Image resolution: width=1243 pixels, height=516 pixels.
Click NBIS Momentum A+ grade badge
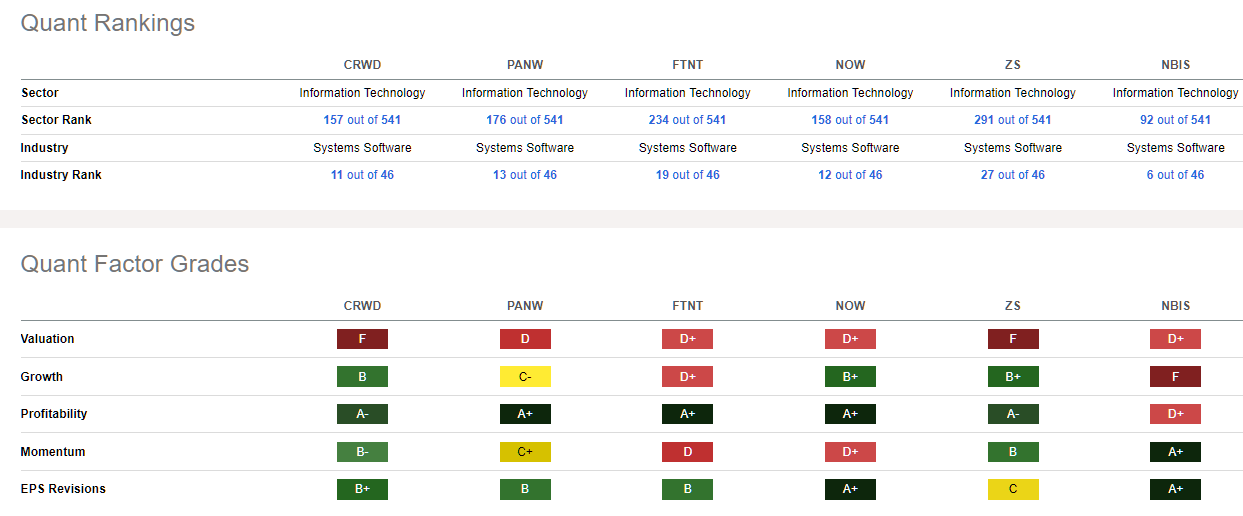click(x=1175, y=452)
